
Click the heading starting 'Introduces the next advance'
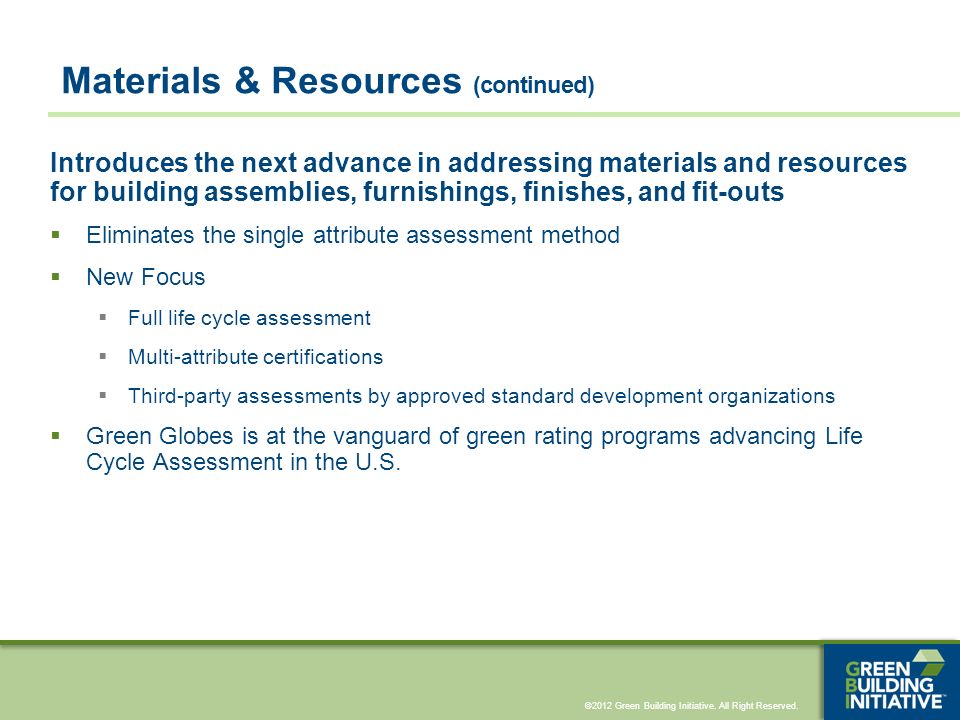point(478,177)
